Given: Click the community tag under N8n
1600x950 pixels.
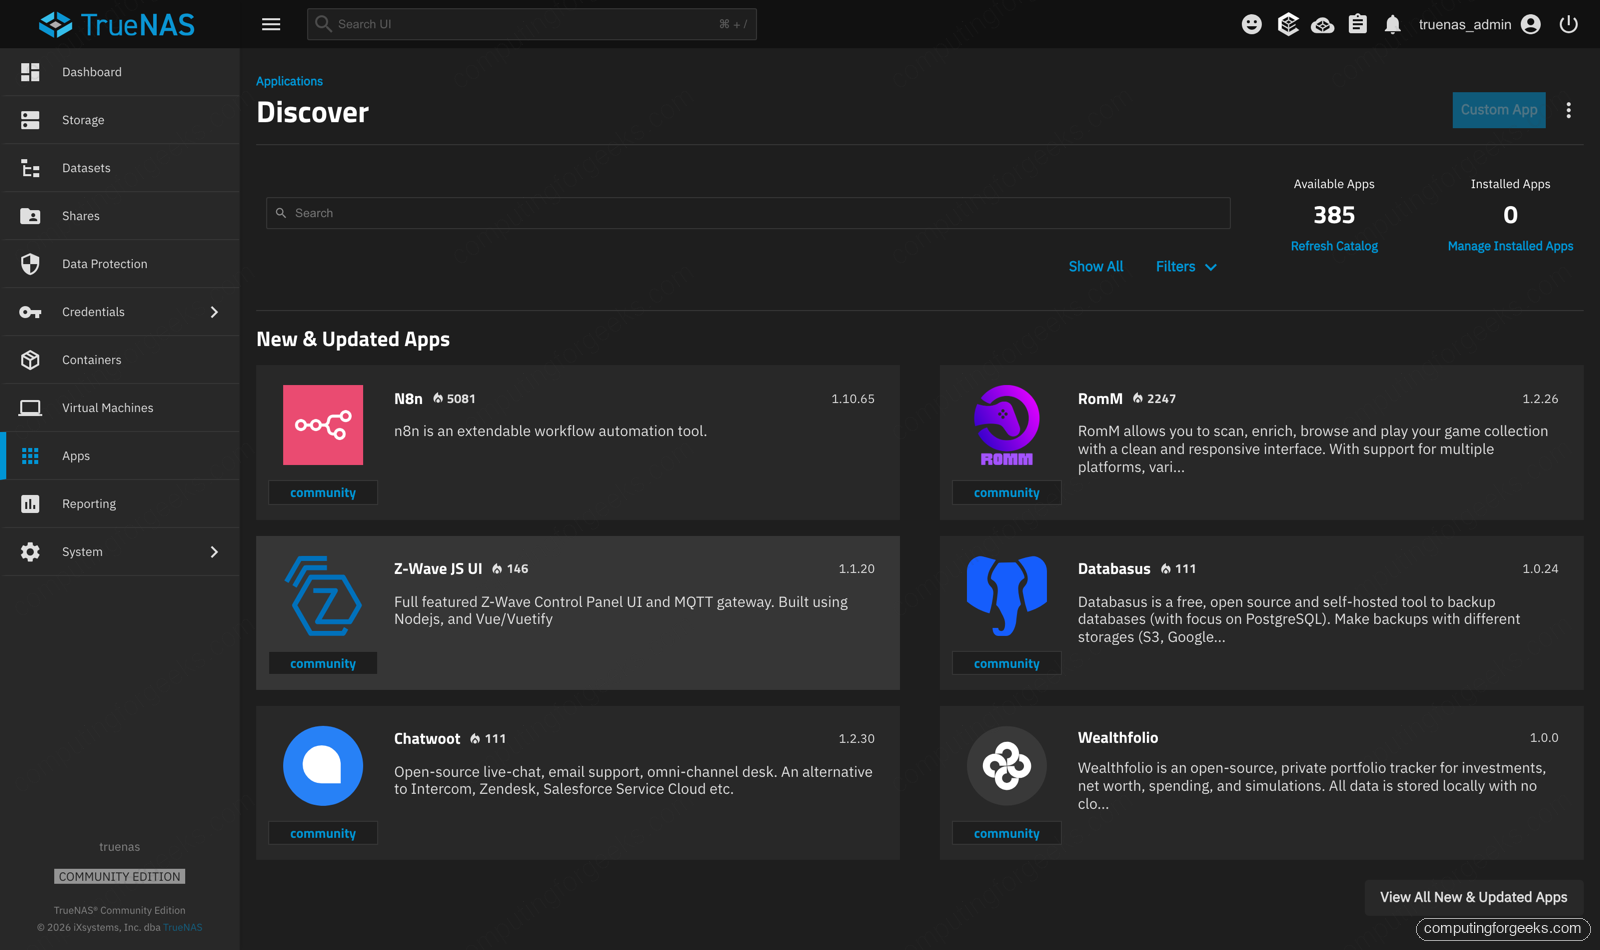Looking at the screenshot, I should pos(323,493).
